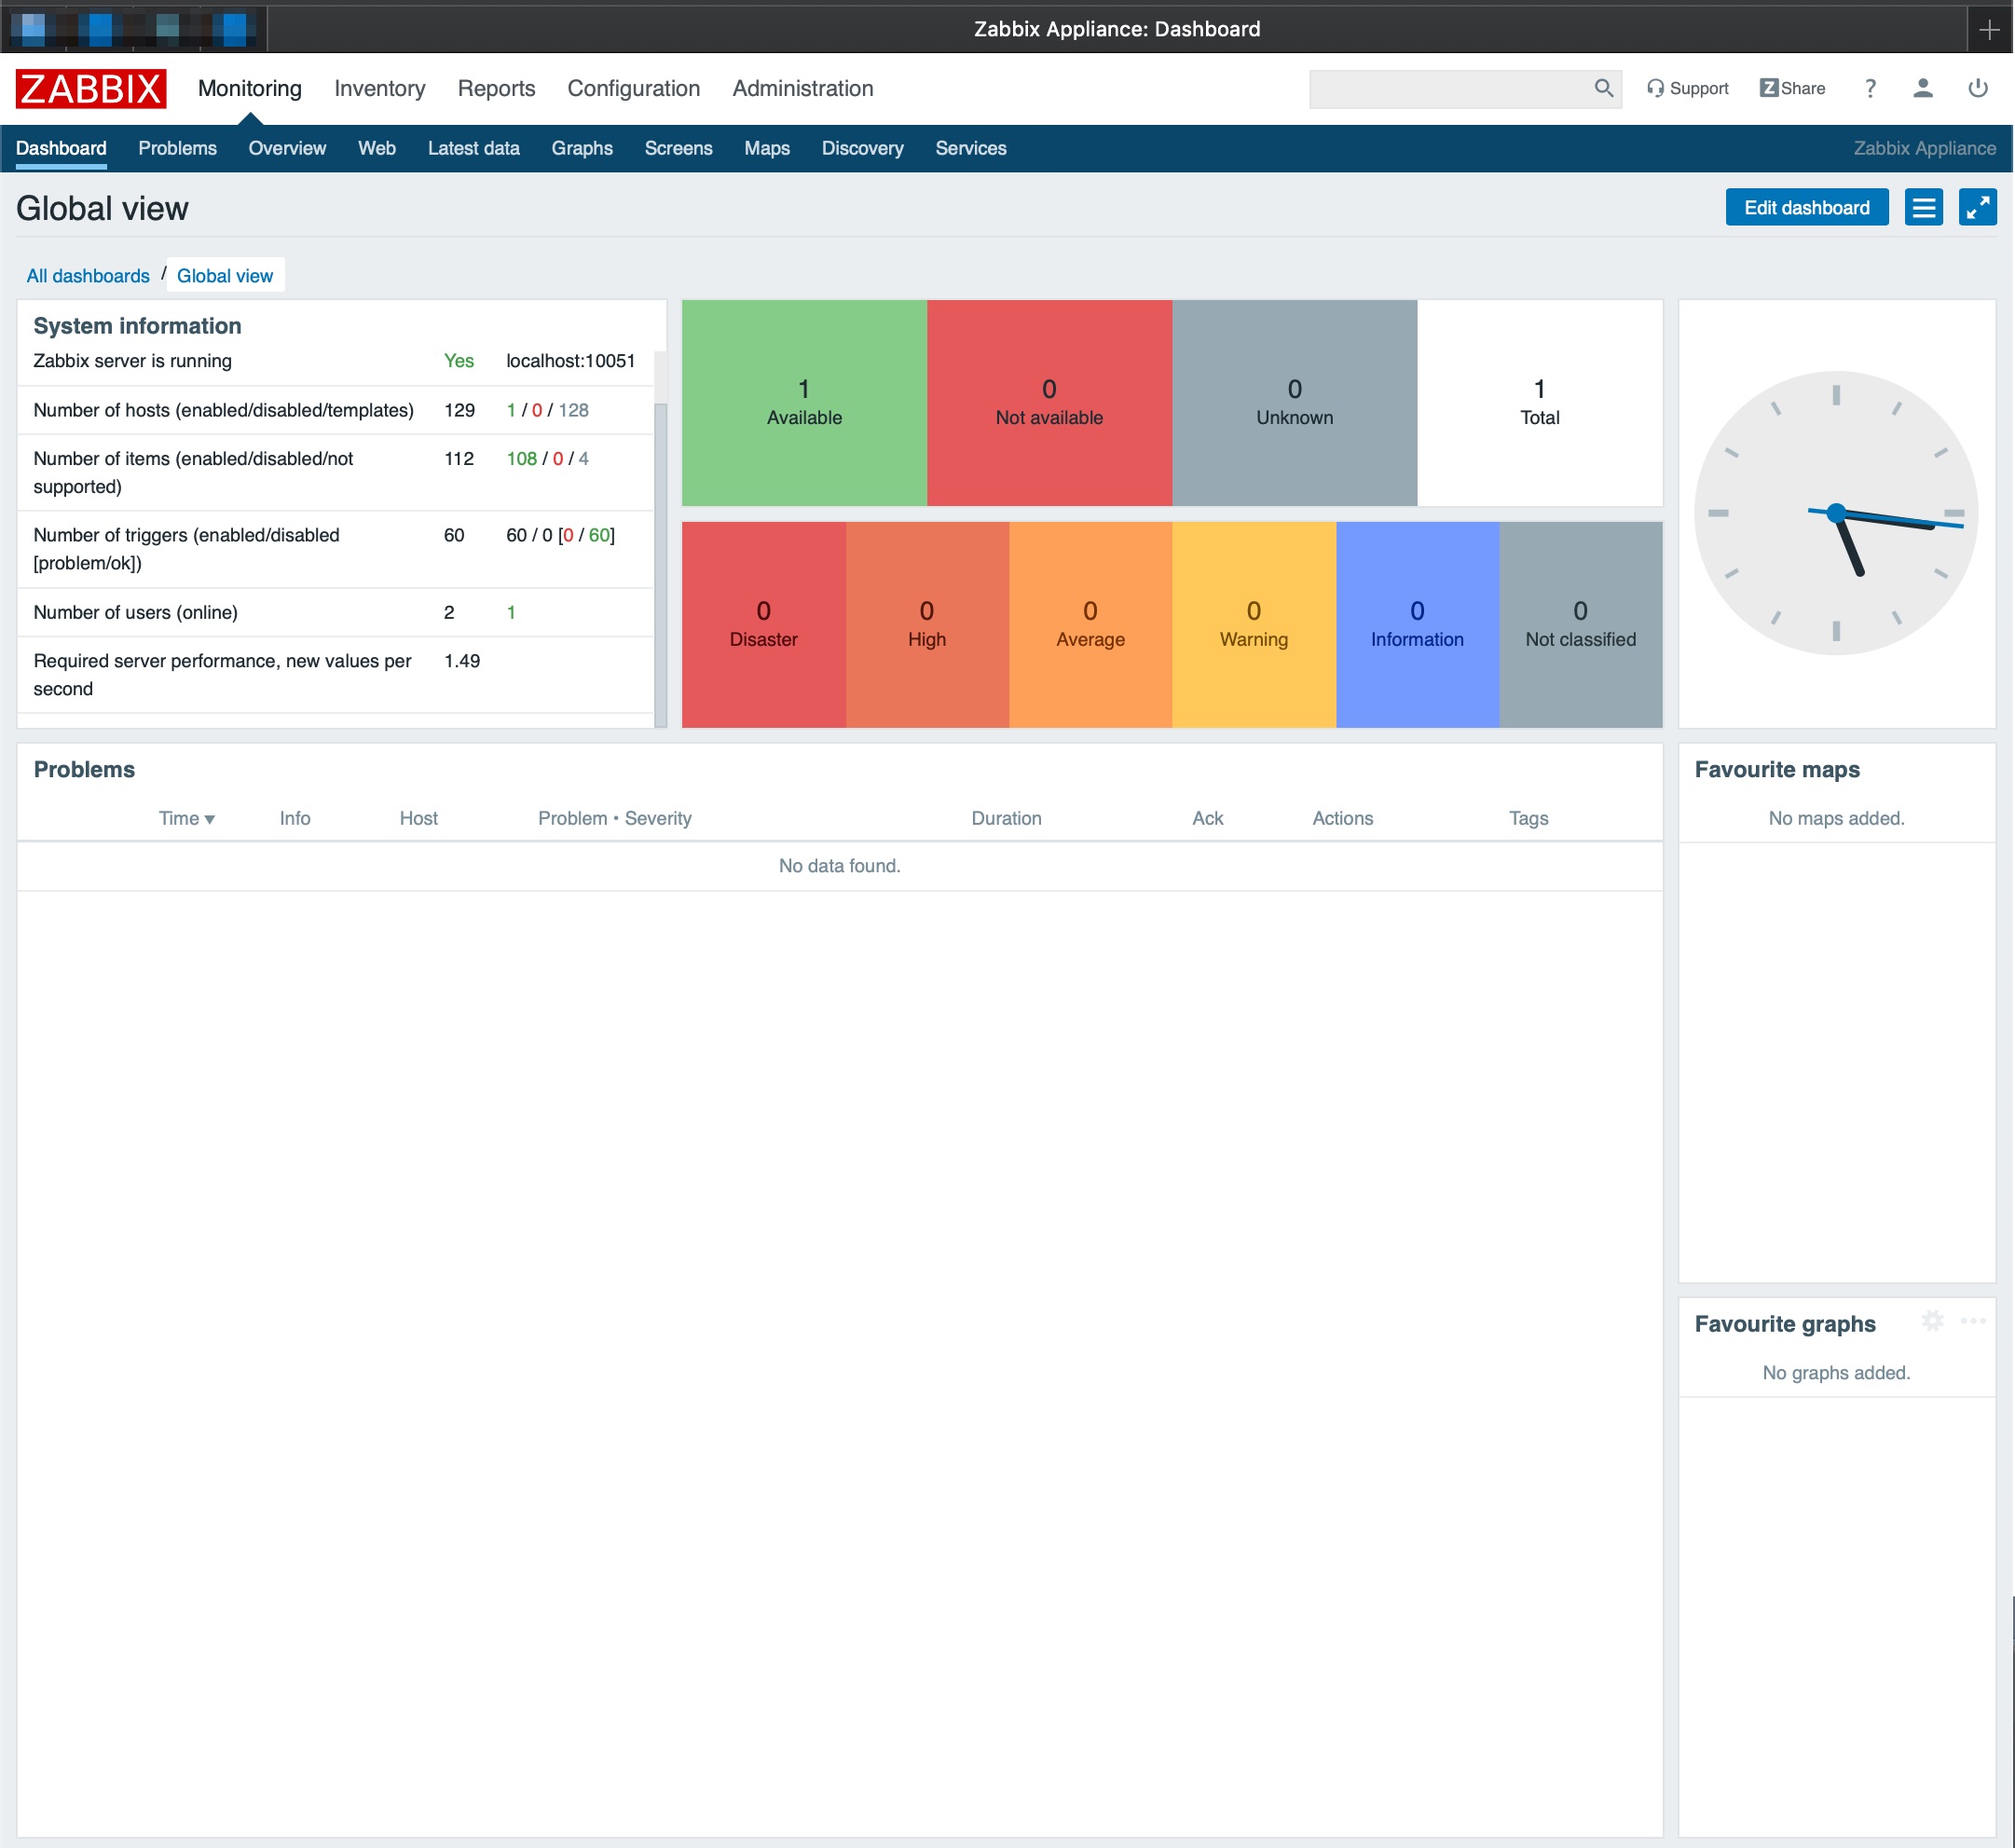Click the power sign-out icon
Viewport: 2015px width, 1848px height.
pos(1977,88)
